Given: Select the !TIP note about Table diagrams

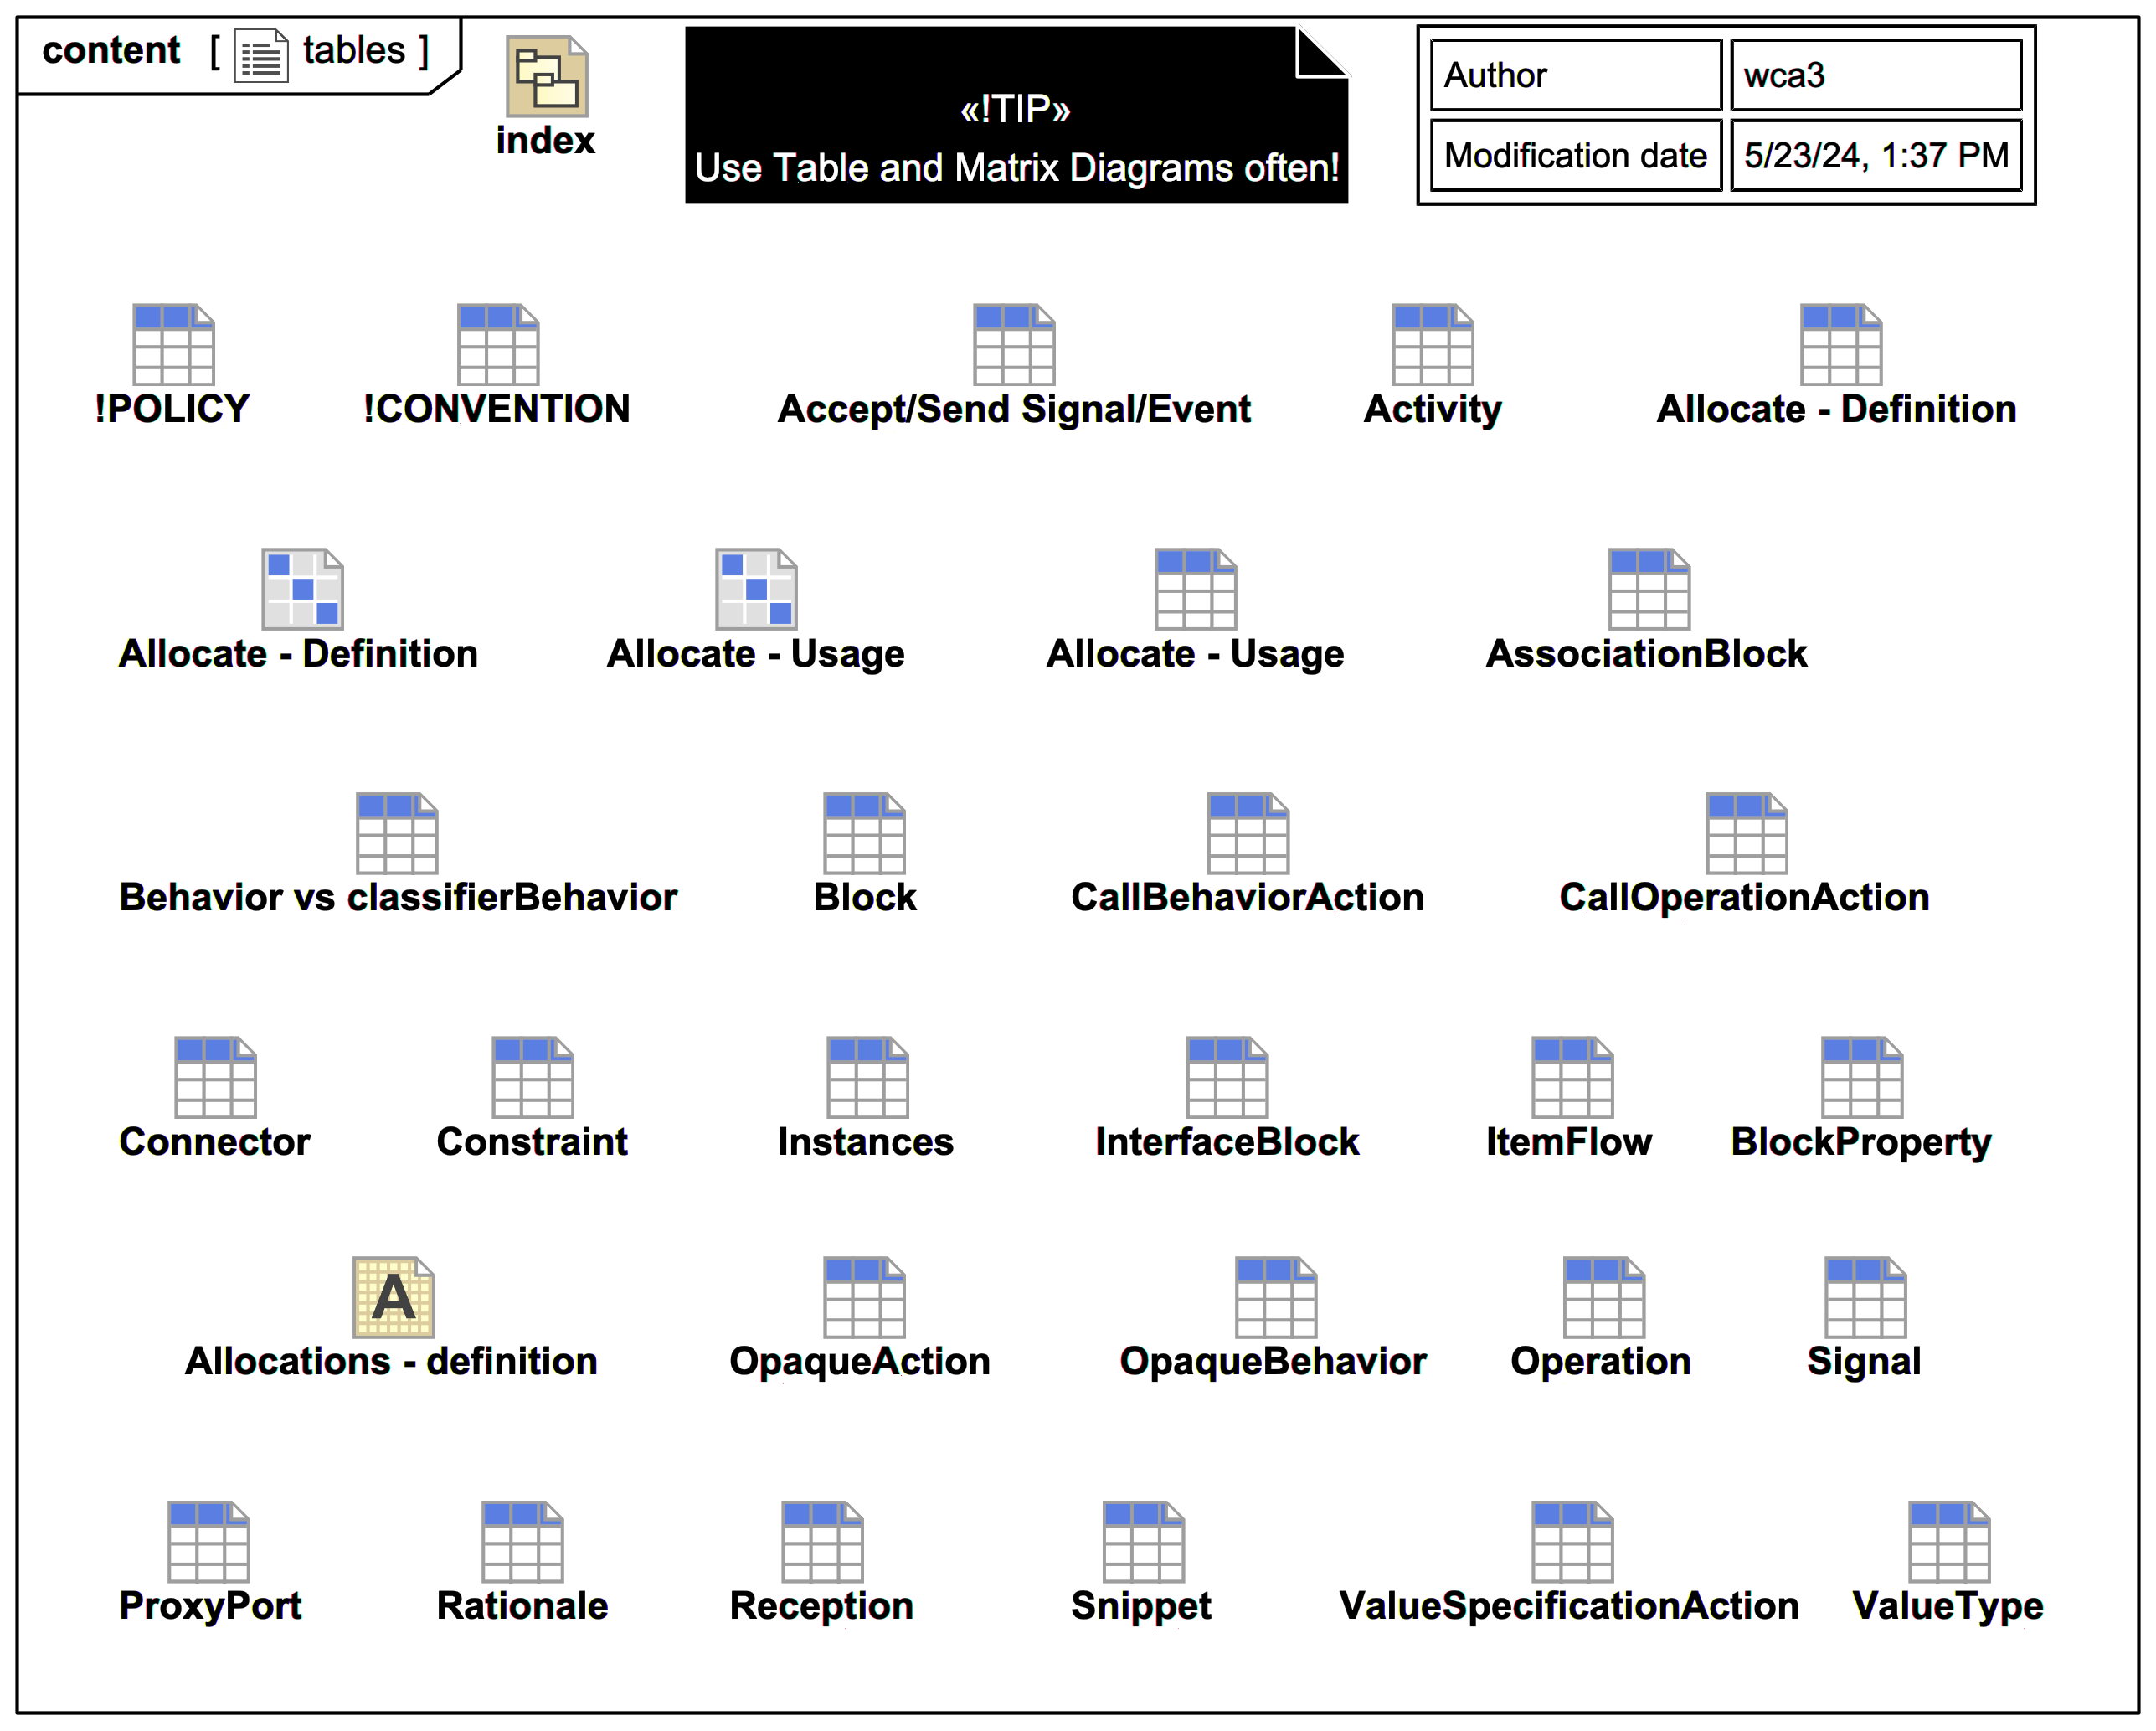Looking at the screenshot, I should pos(1015,115).
